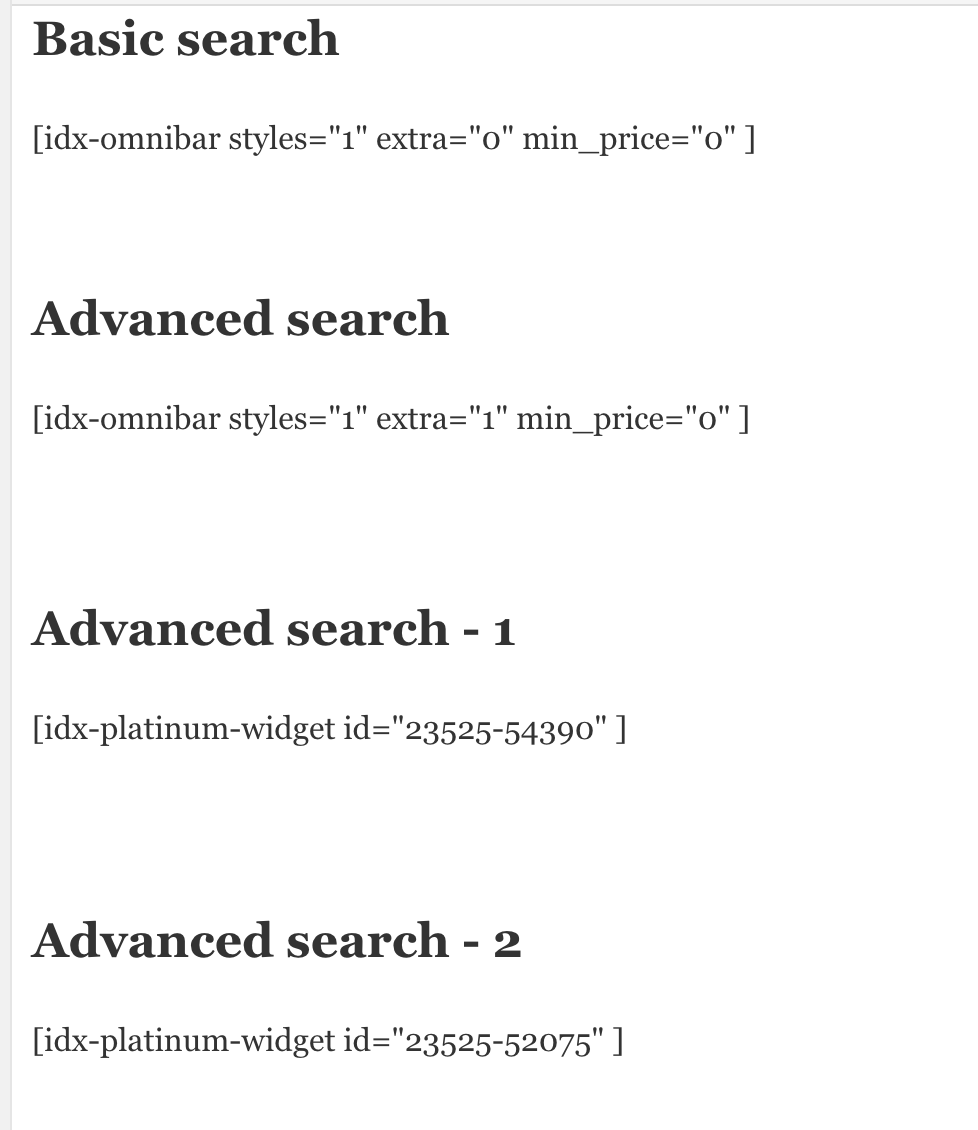978x1130 pixels.
Task: Click the numeral 1 in the third heading
Action: 504,631
